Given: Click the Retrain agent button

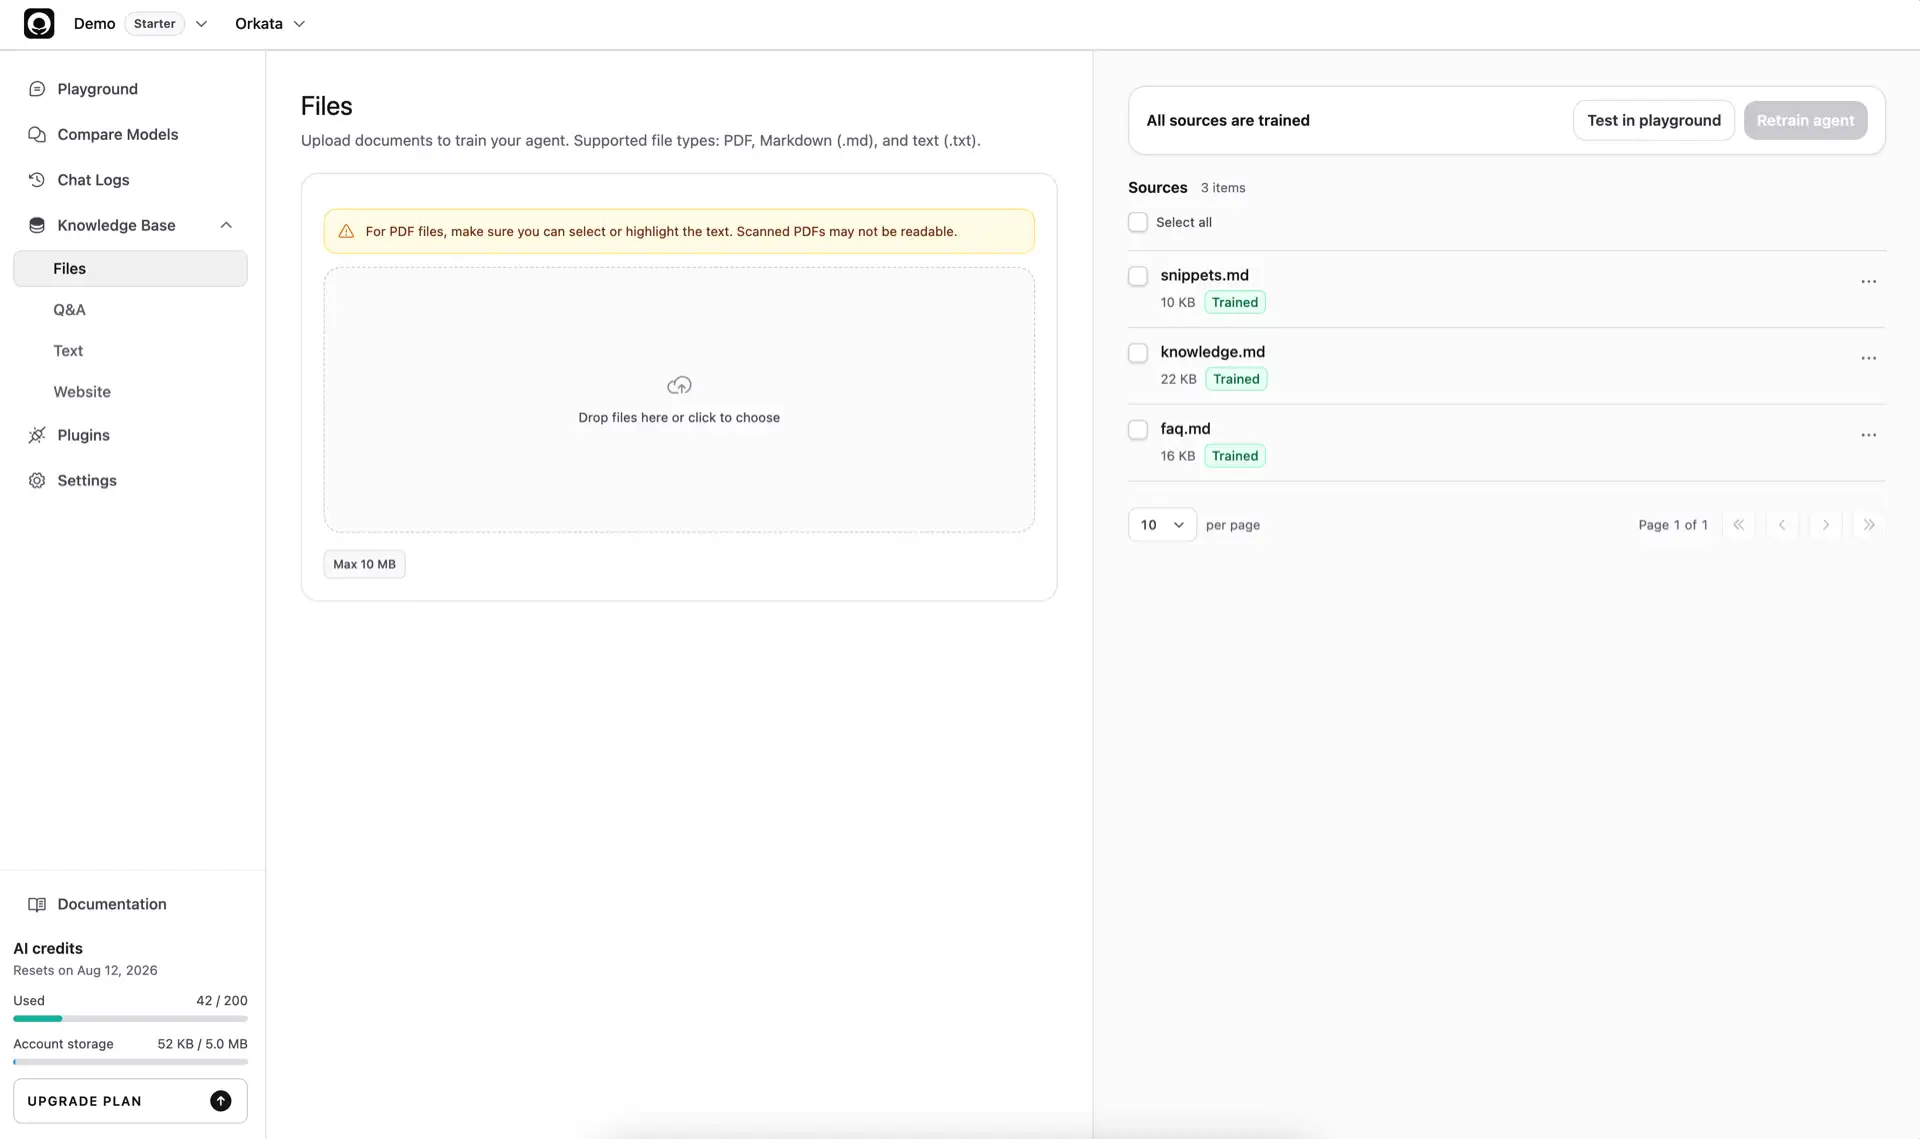Looking at the screenshot, I should [x=1805, y=120].
